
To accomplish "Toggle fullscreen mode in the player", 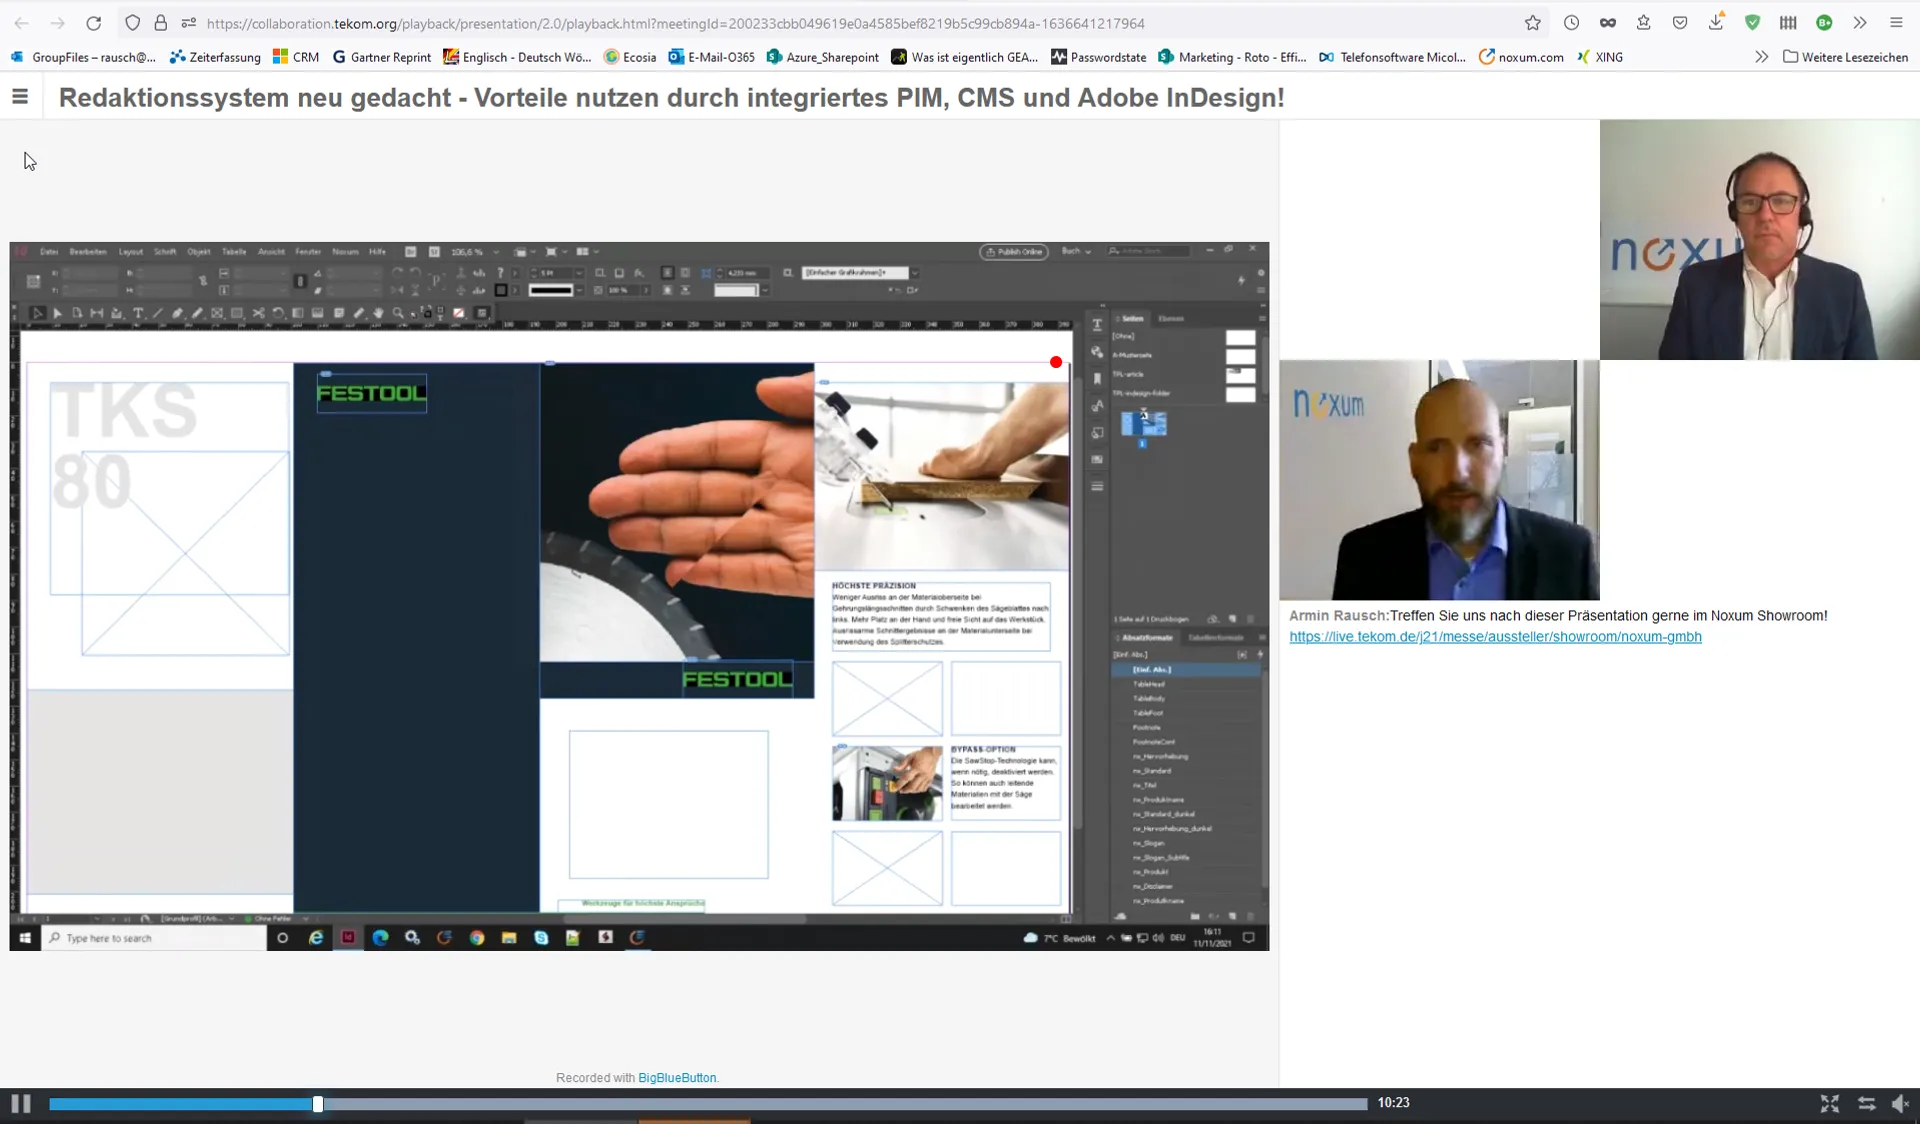I will (x=1829, y=1103).
